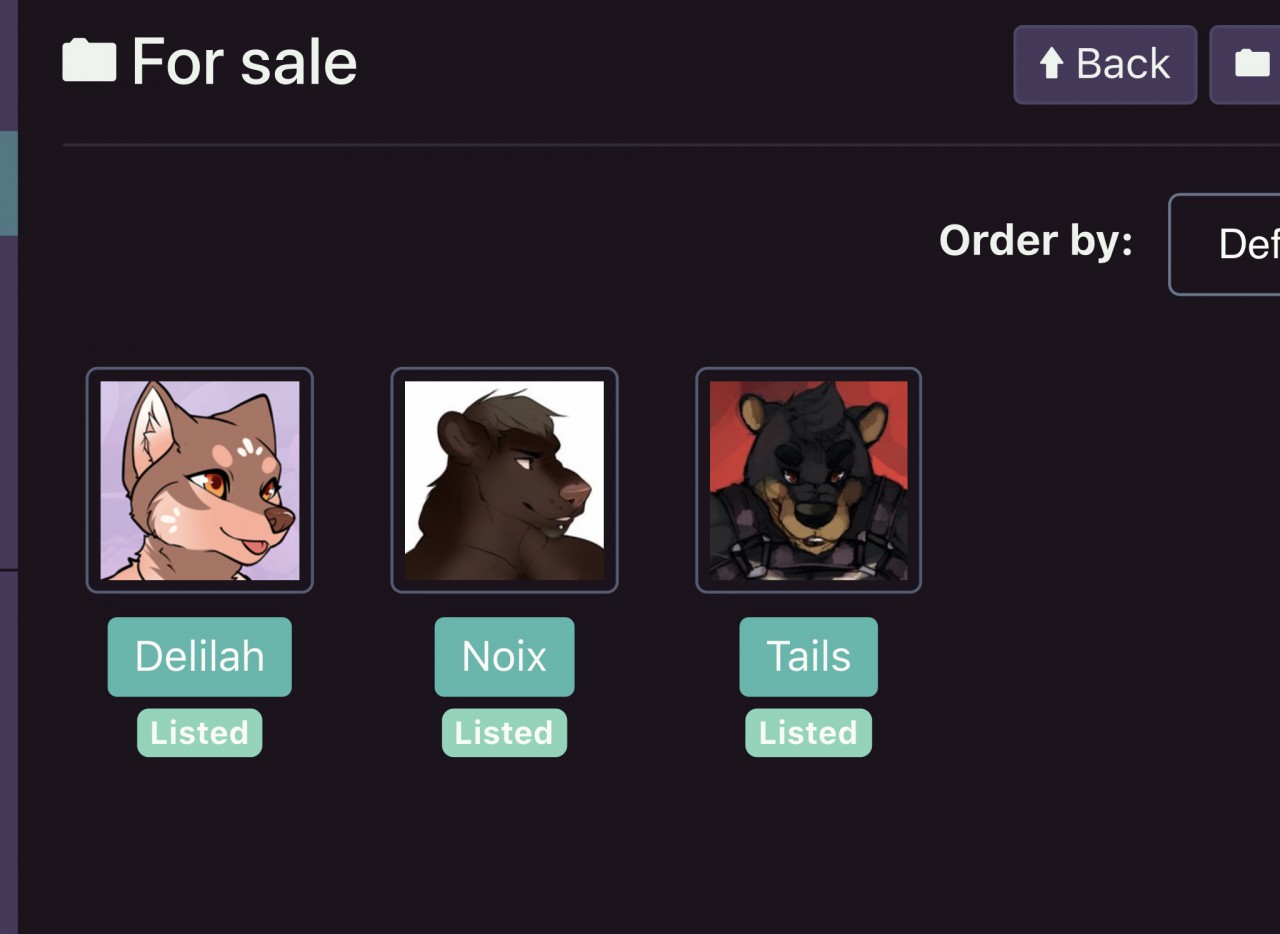Screen dimensions: 1280x934
Task: Click the folder icon beside For sale
Action: [x=89, y=61]
